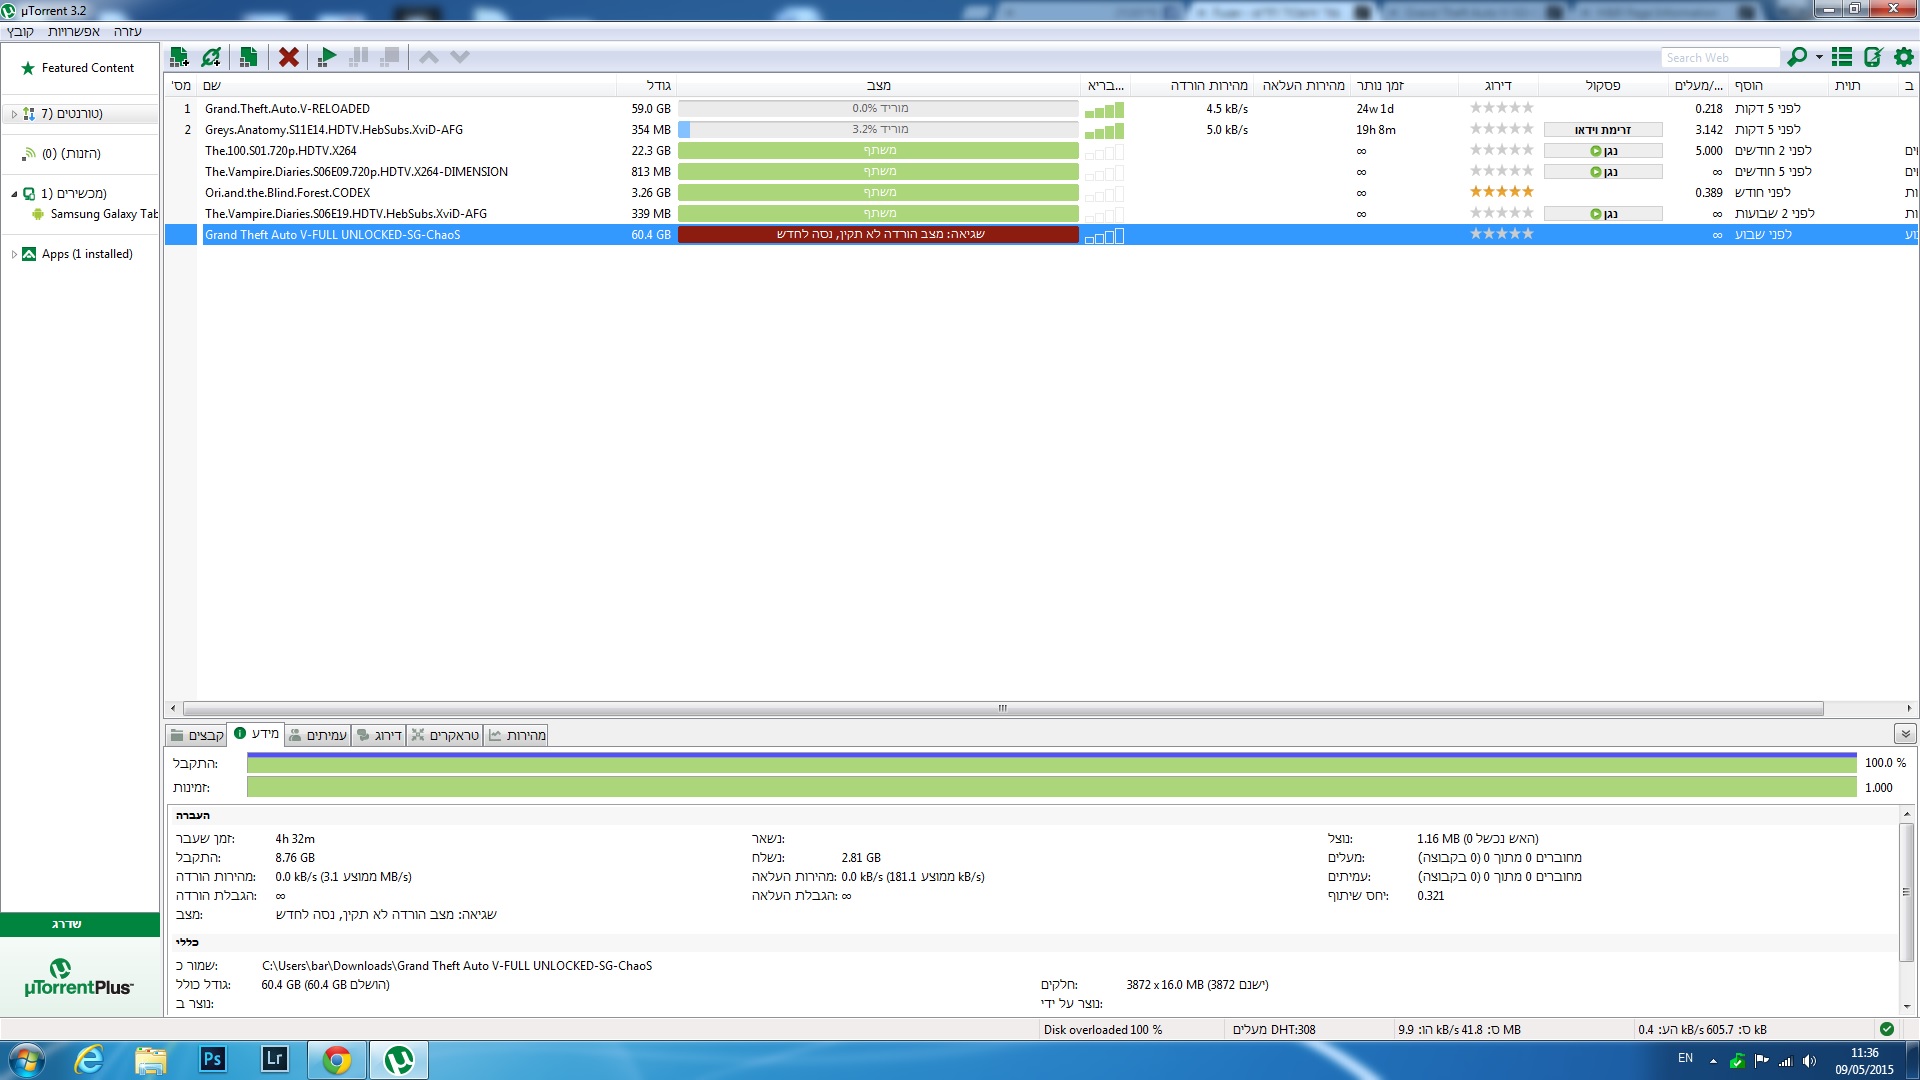Screen dimensions: 1920x1080
Task: Click נגן button for The.Vampire.Diaries.S06E19
Action: 1603,214
